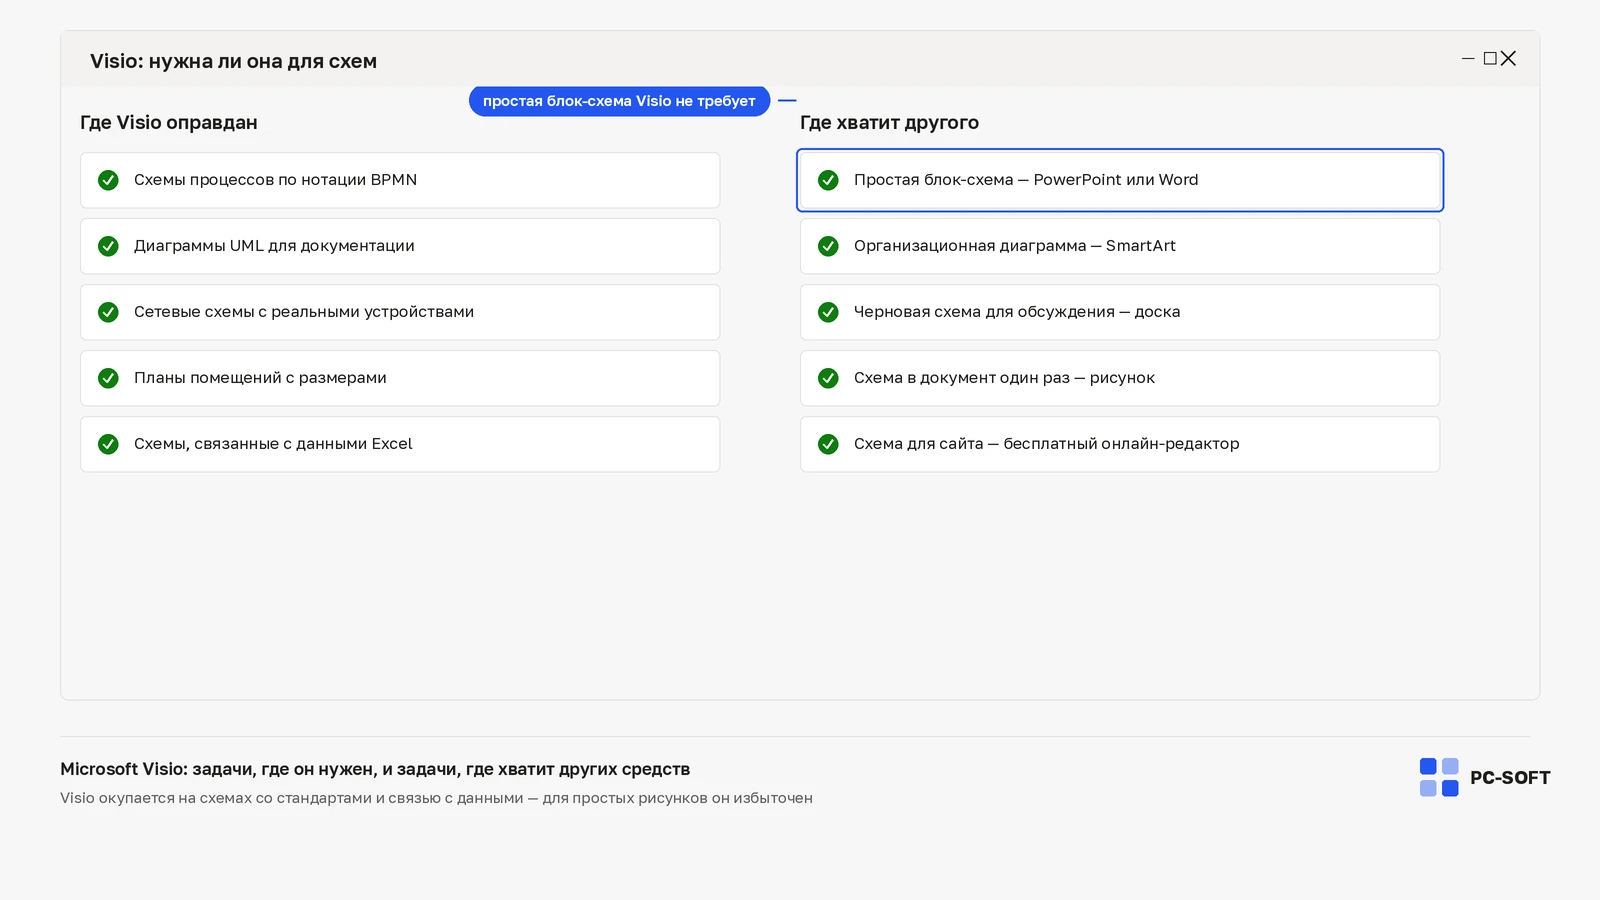Screen dimensions: 1600x900
Task: Toggle the check icon beside Excel-linked schemes row
Action: (108, 444)
